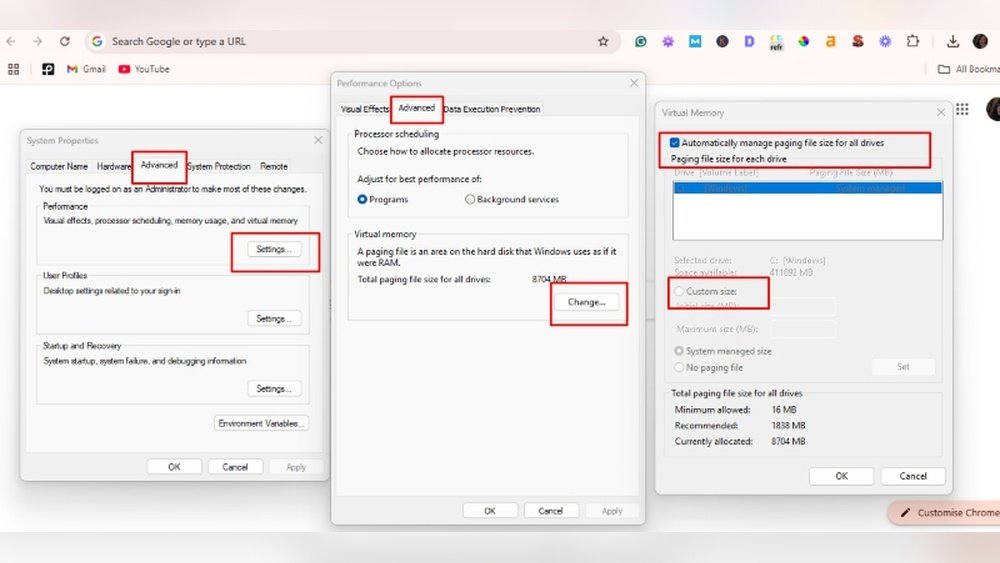This screenshot has height=563, width=1000.
Task: Bookmark this page with the star icon
Action: pyautogui.click(x=603, y=41)
